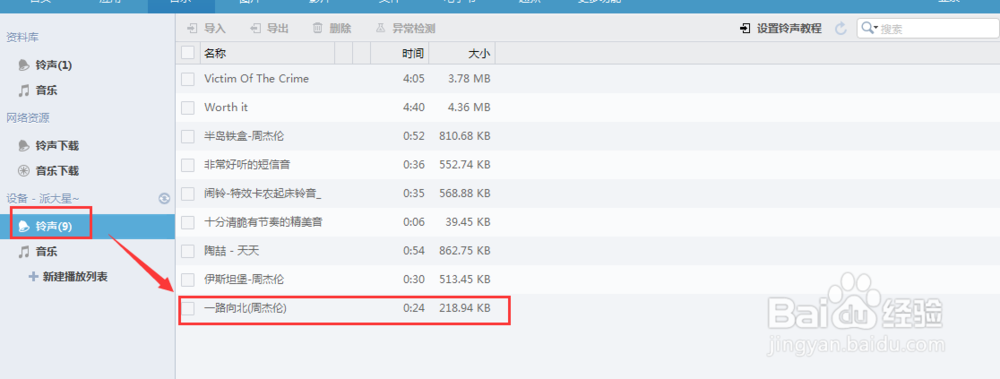Check the box for Victim Of The Crime
This screenshot has width=1000, height=379.
point(188,79)
